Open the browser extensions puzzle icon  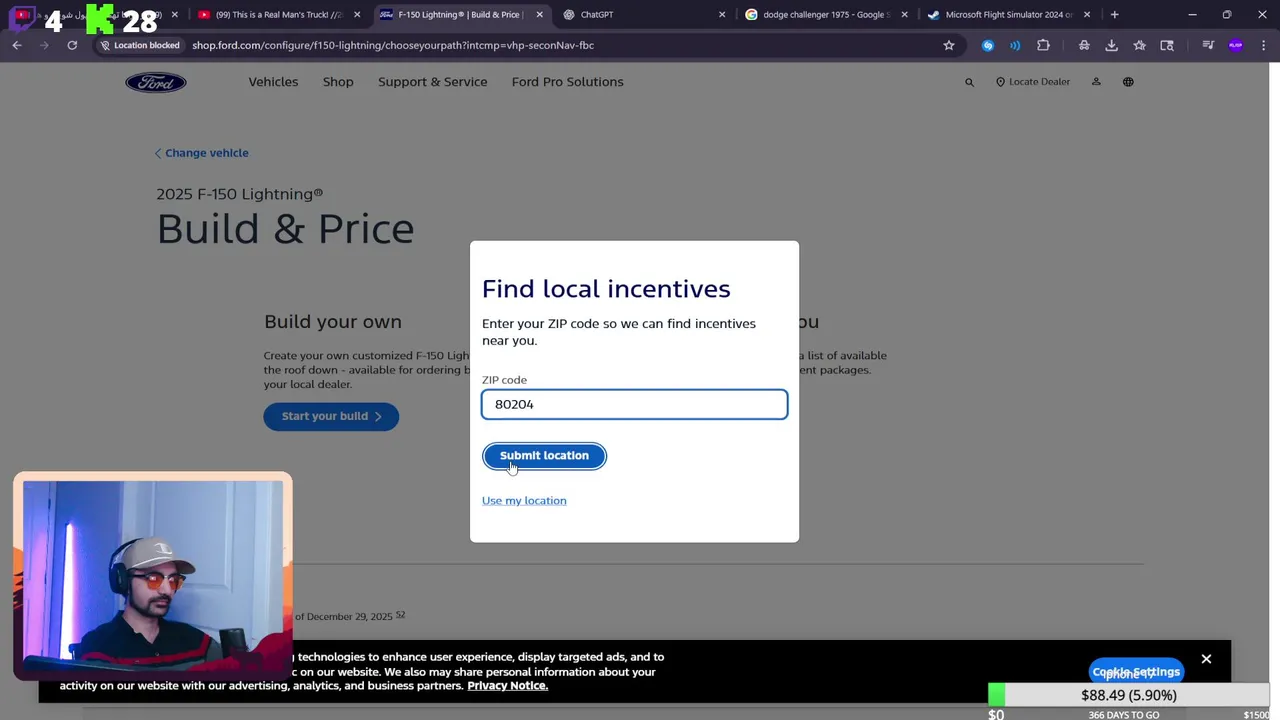coord(1043,45)
